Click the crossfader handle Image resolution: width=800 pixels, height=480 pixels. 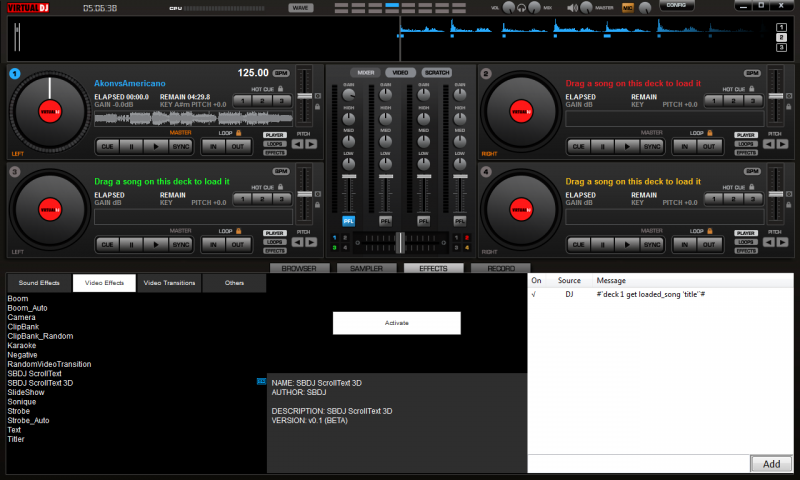[x=401, y=243]
